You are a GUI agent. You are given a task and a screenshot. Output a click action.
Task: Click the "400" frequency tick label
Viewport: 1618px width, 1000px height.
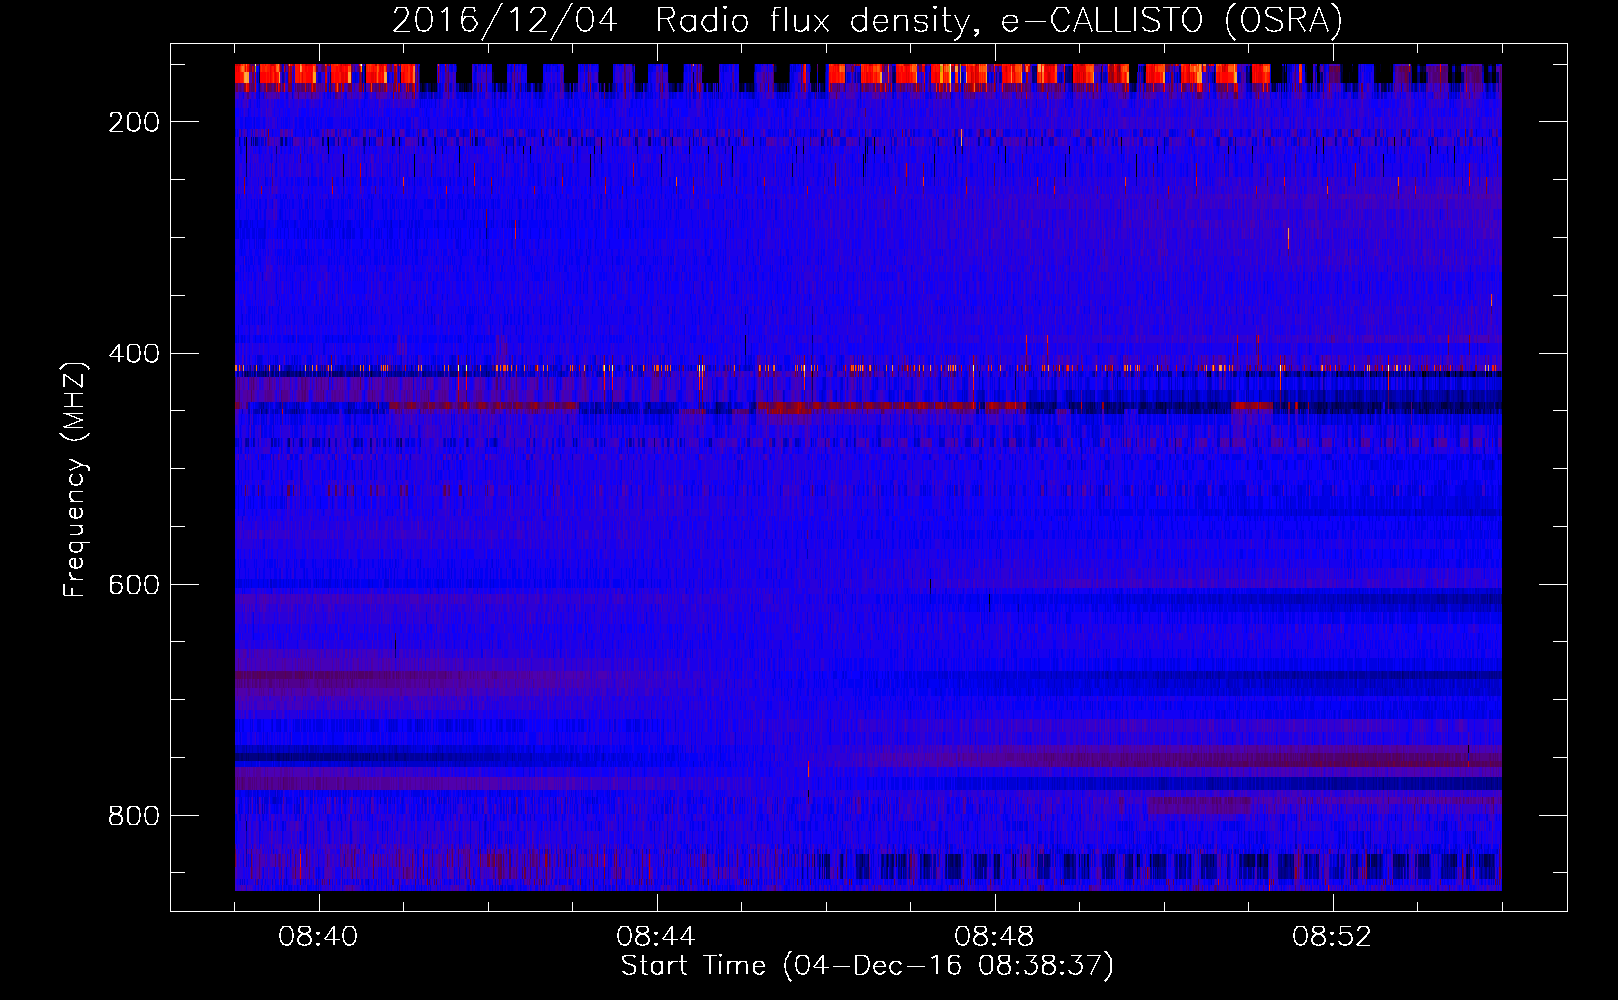pyautogui.click(x=134, y=354)
